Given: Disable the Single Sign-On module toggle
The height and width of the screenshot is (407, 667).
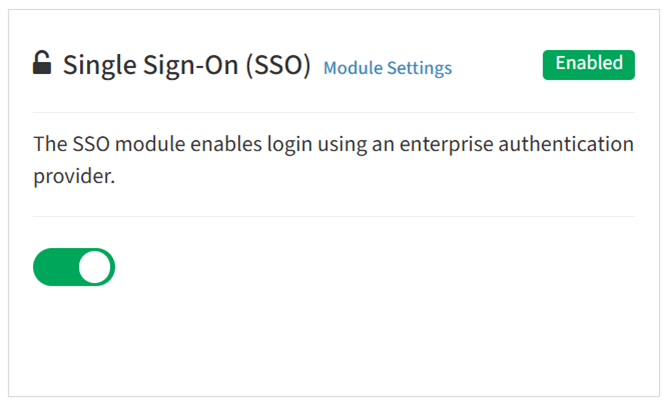Looking at the screenshot, I should (x=74, y=267).
